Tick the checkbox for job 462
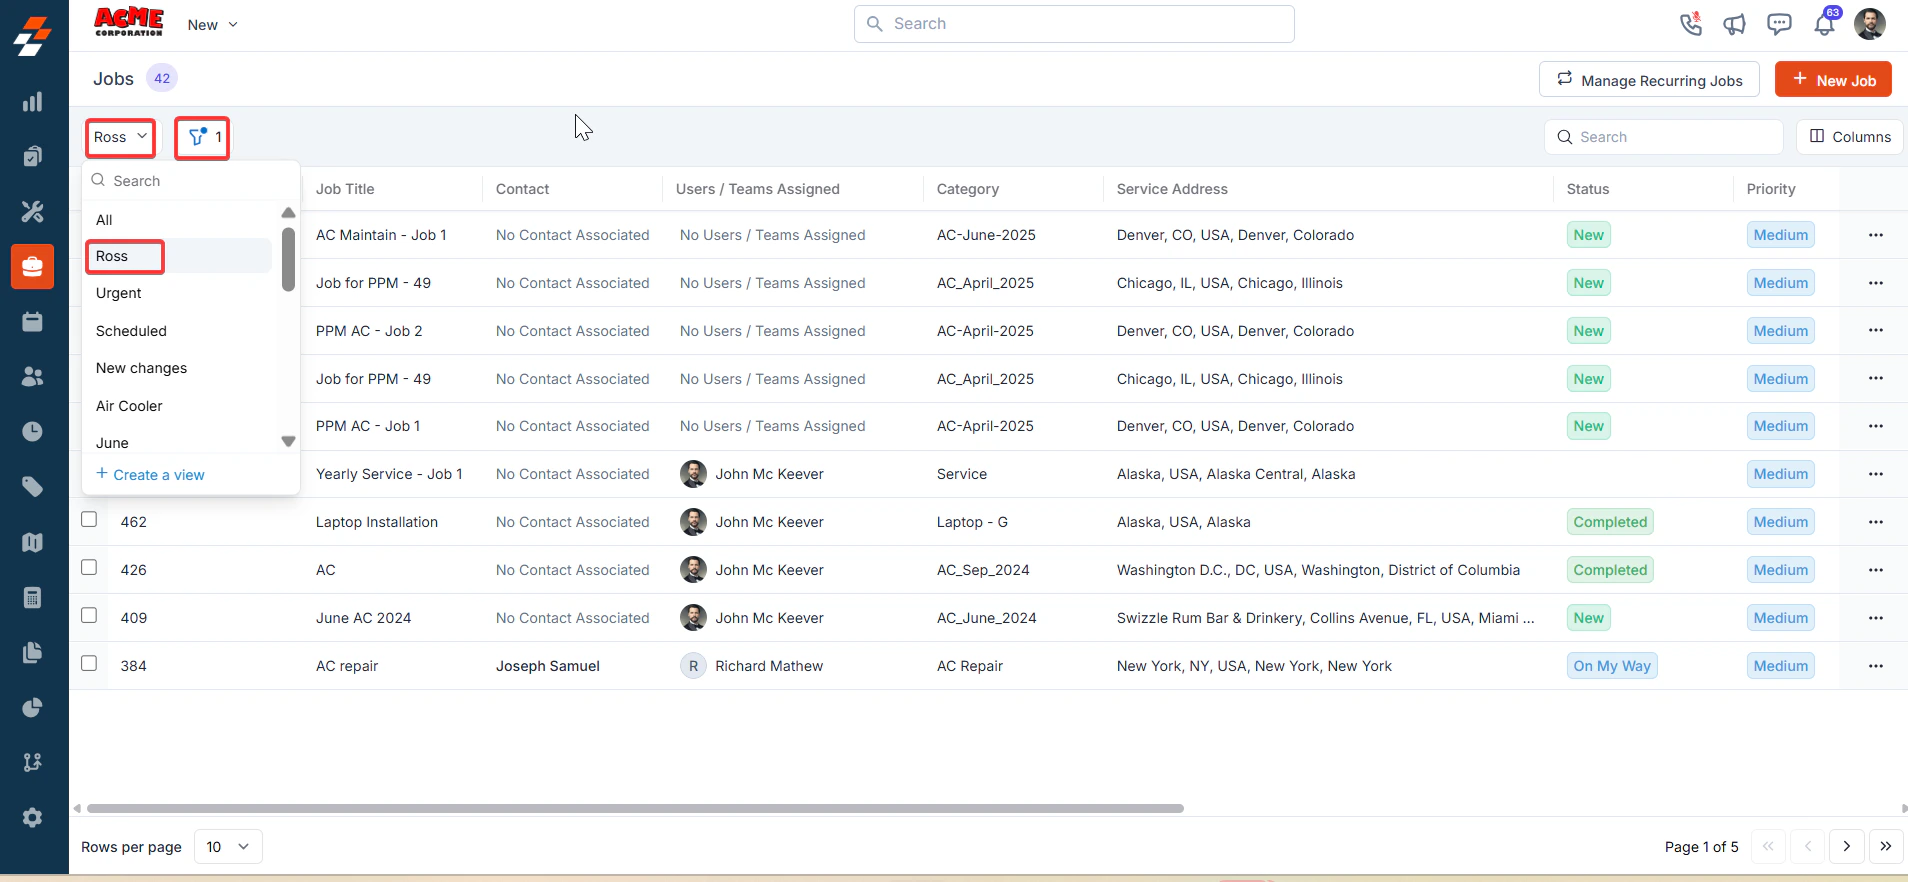 click(x=89, y=520)
